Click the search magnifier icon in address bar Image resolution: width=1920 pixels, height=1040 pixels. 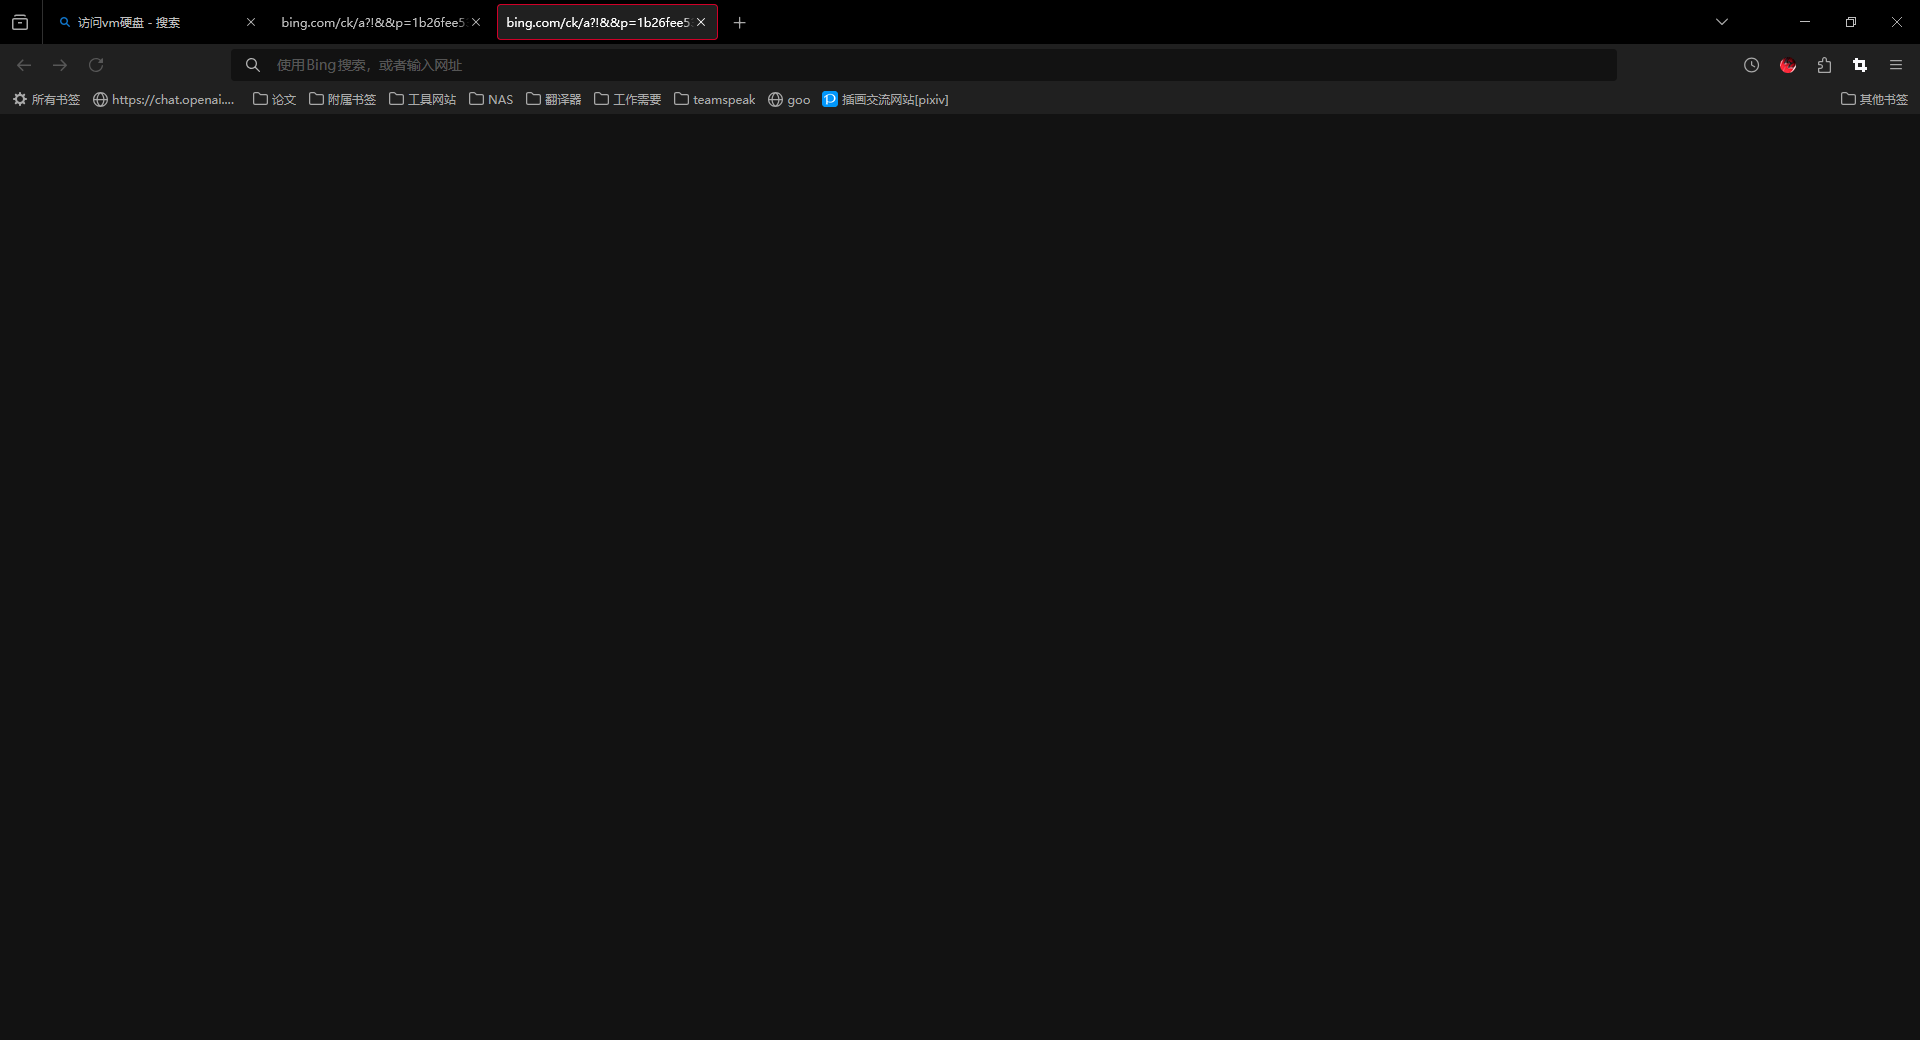point(253,65)
